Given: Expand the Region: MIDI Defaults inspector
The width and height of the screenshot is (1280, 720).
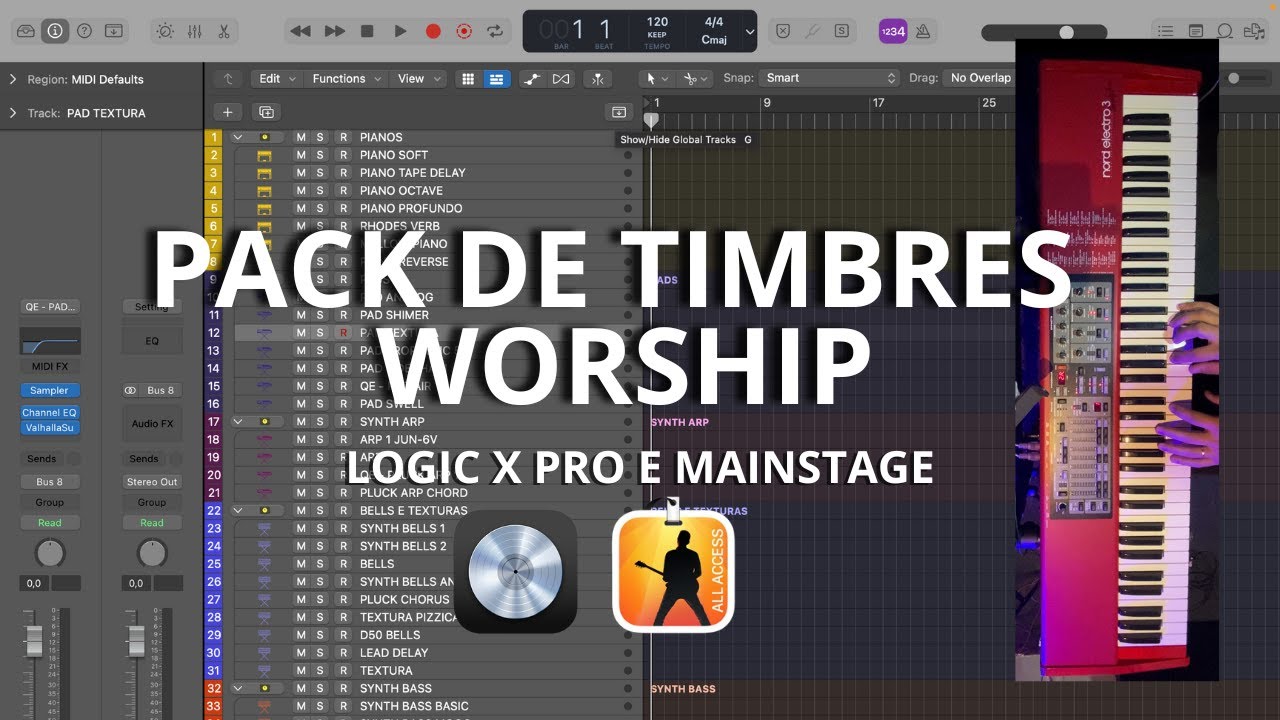Looking at the screenshot, I should tap(13, 79).
